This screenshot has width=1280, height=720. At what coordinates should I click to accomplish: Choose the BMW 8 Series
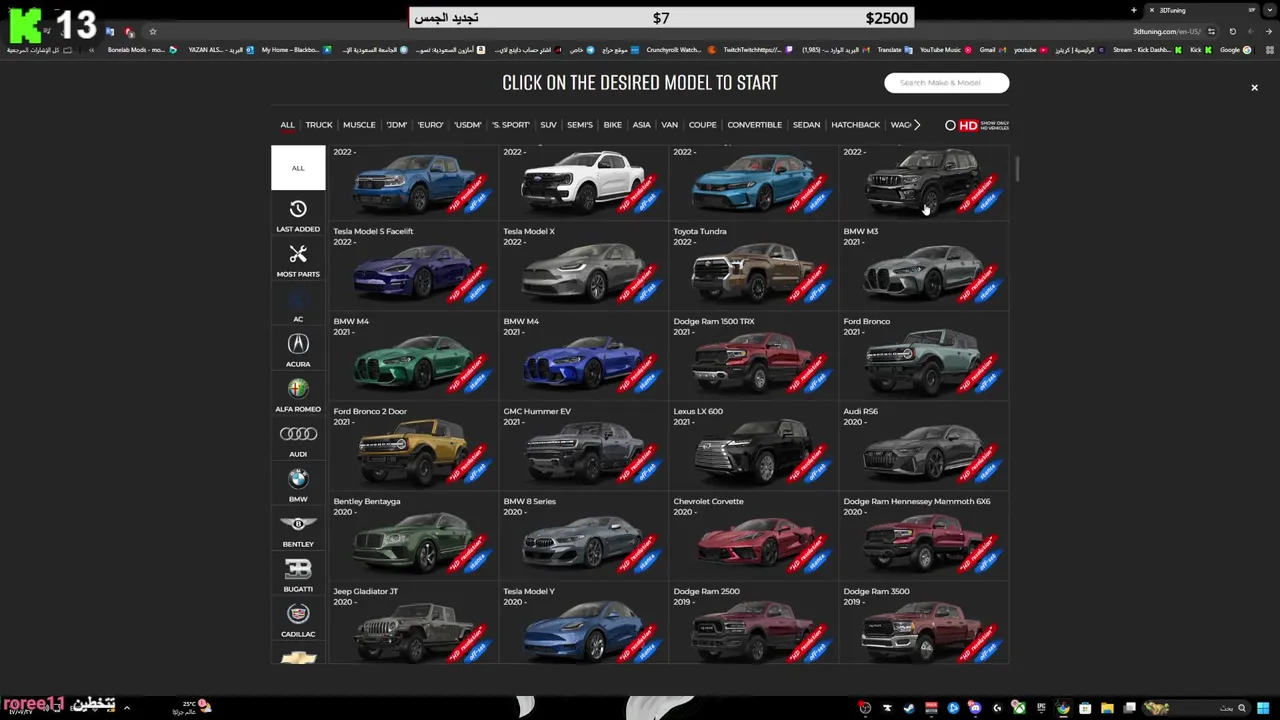pyautogui.click(x=584, y=536)
